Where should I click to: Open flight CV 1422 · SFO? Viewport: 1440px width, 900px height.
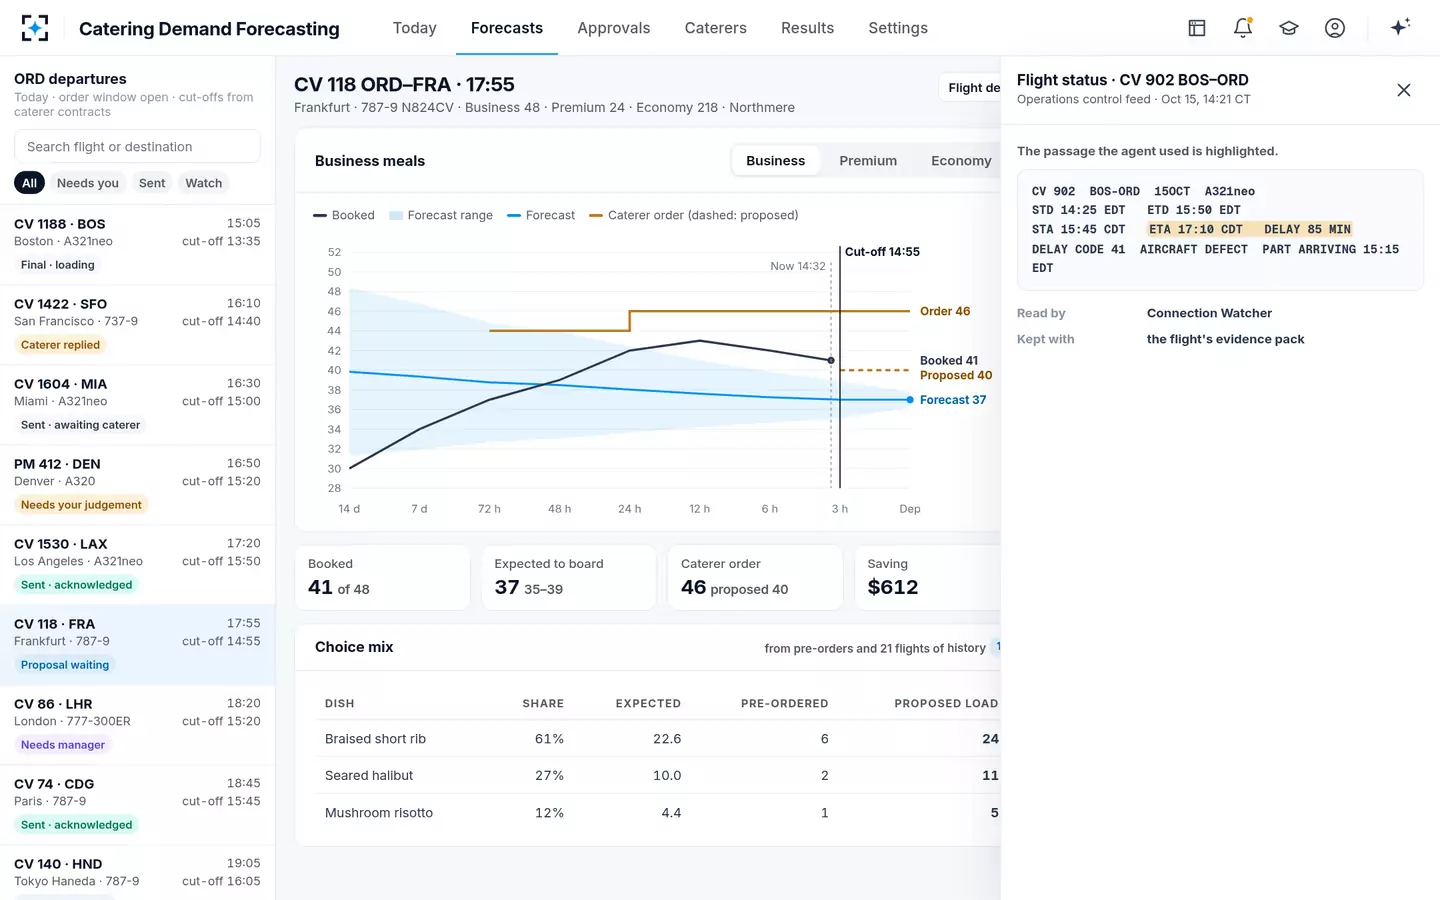137,325
